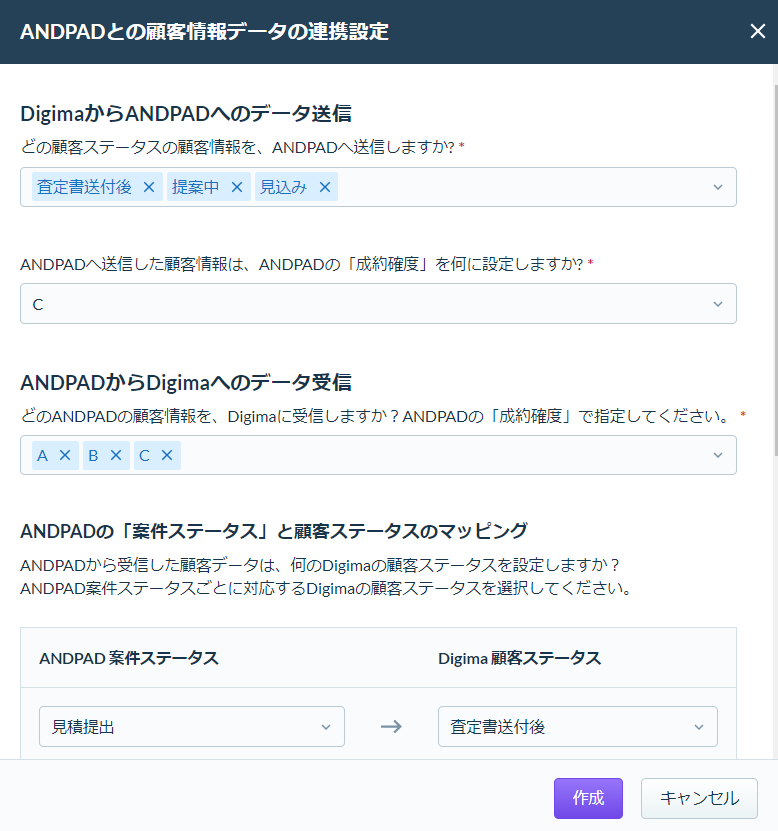This screenshot has width=778, height=831.
Task: Close the ANDPAD連携設定 dialog with X
Action: point(758,31)
